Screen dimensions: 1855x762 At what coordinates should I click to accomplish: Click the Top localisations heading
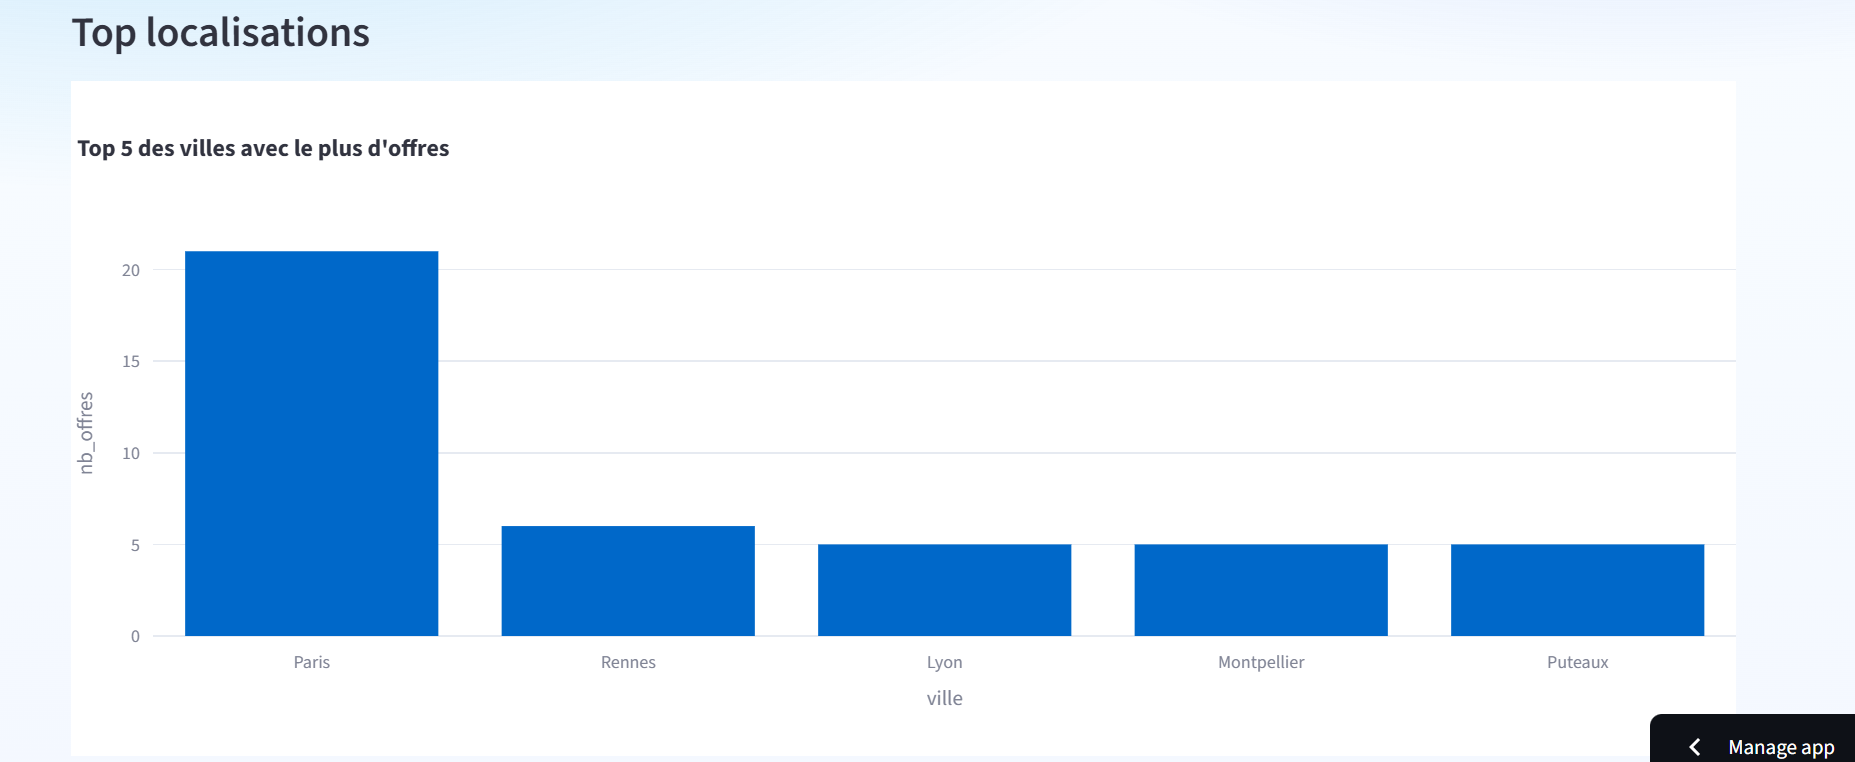tap(220, 33)
